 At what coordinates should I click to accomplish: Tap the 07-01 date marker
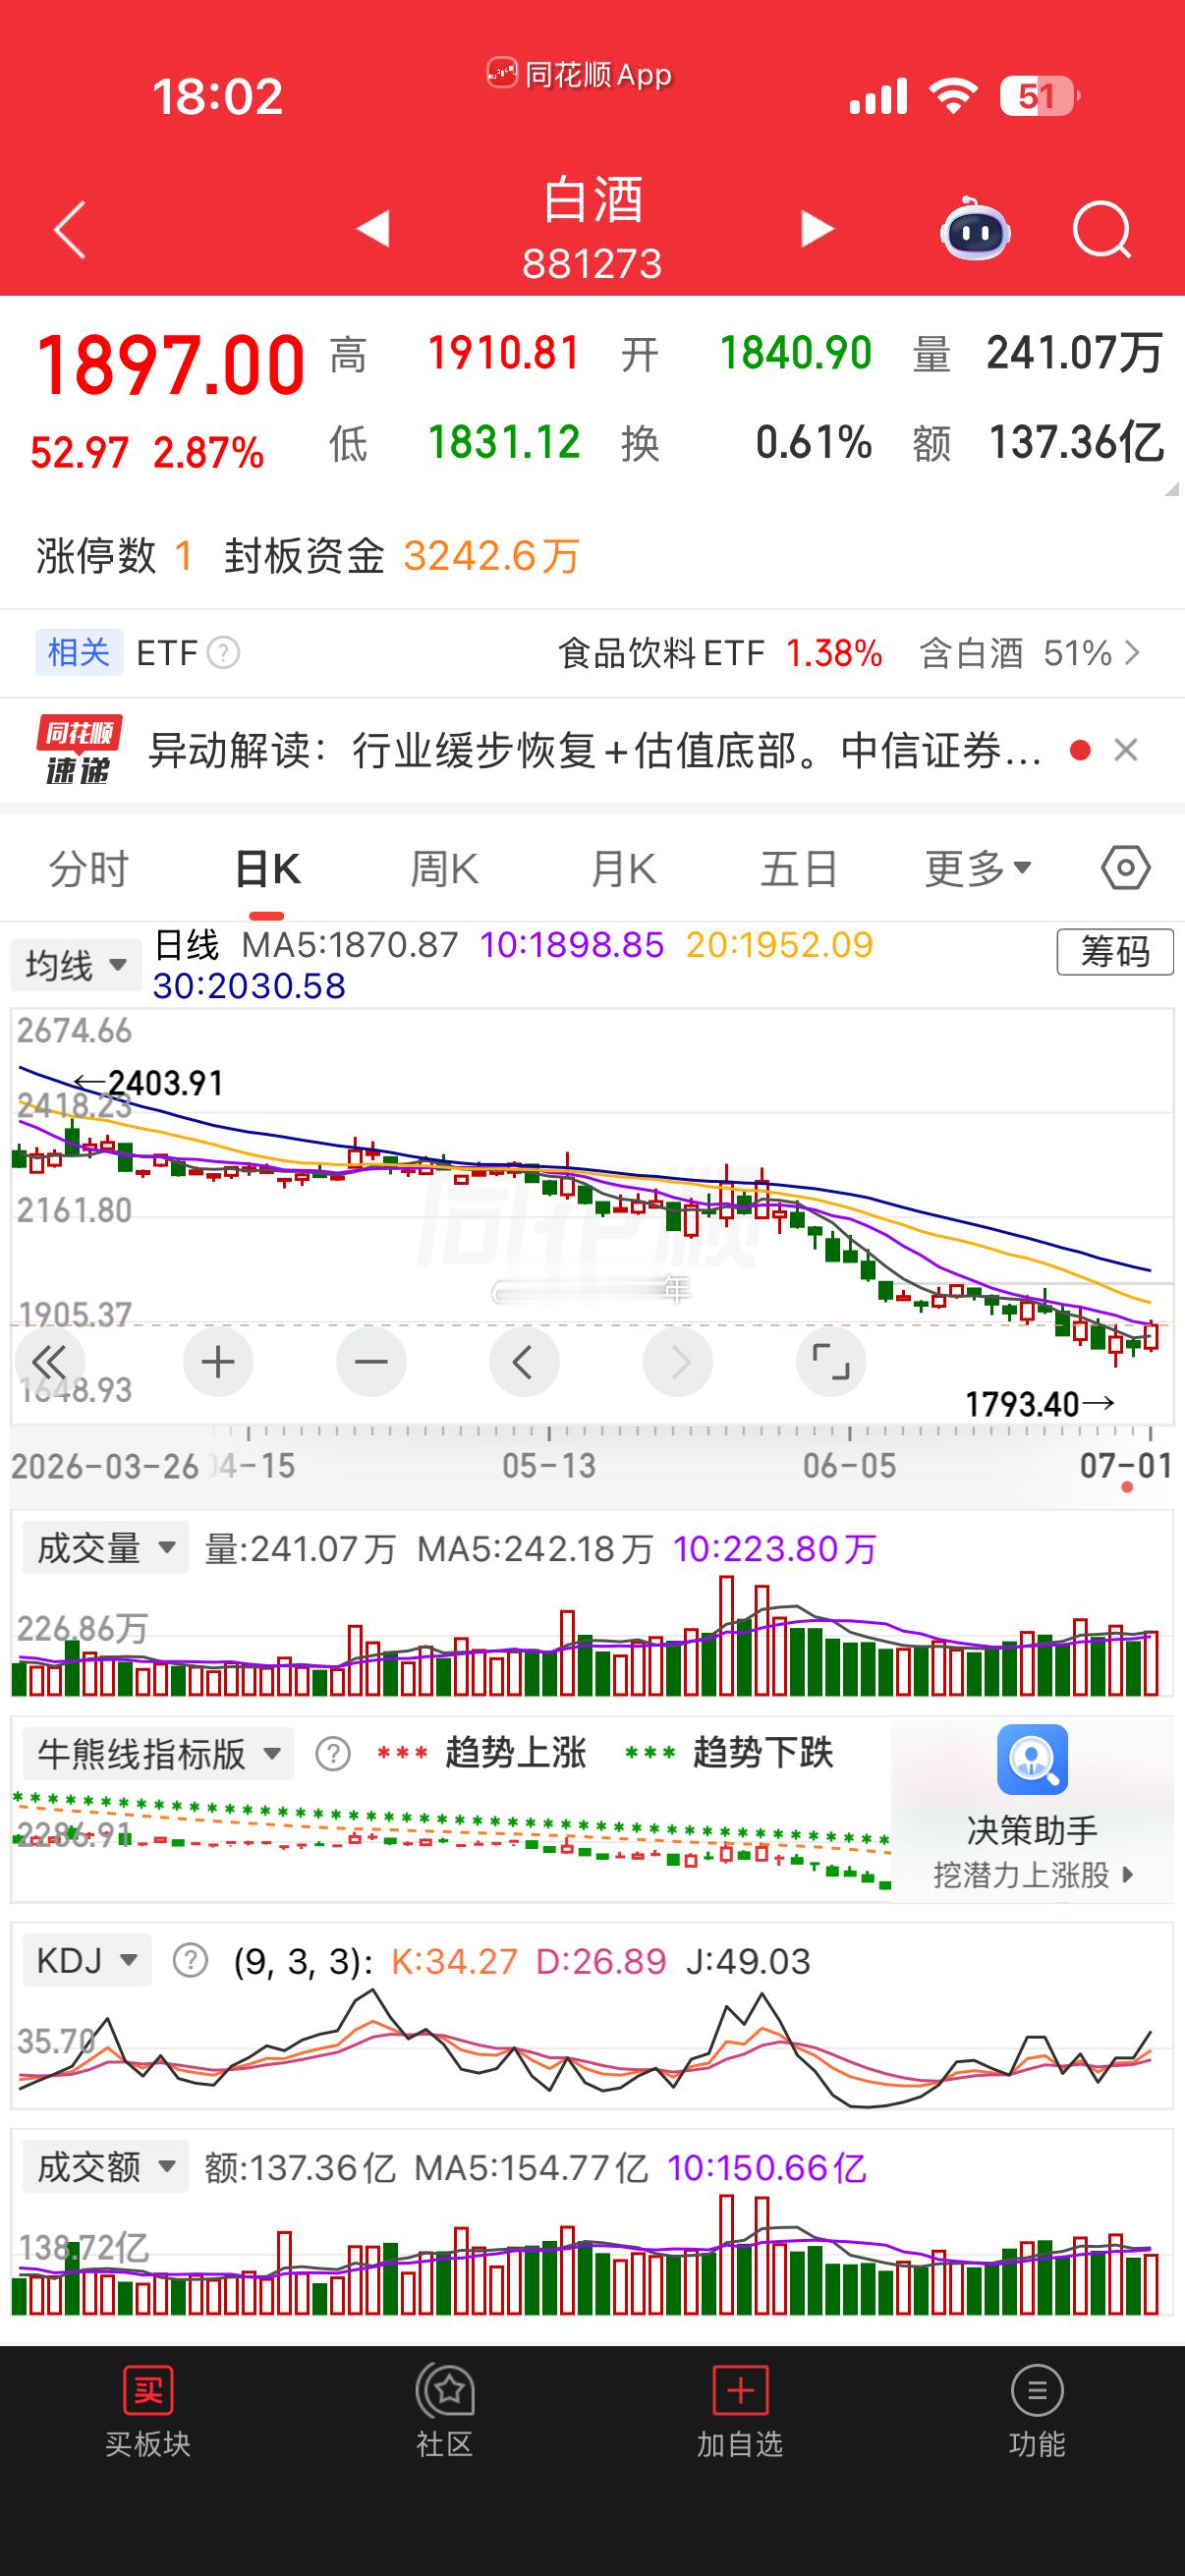[1126, 1466]
